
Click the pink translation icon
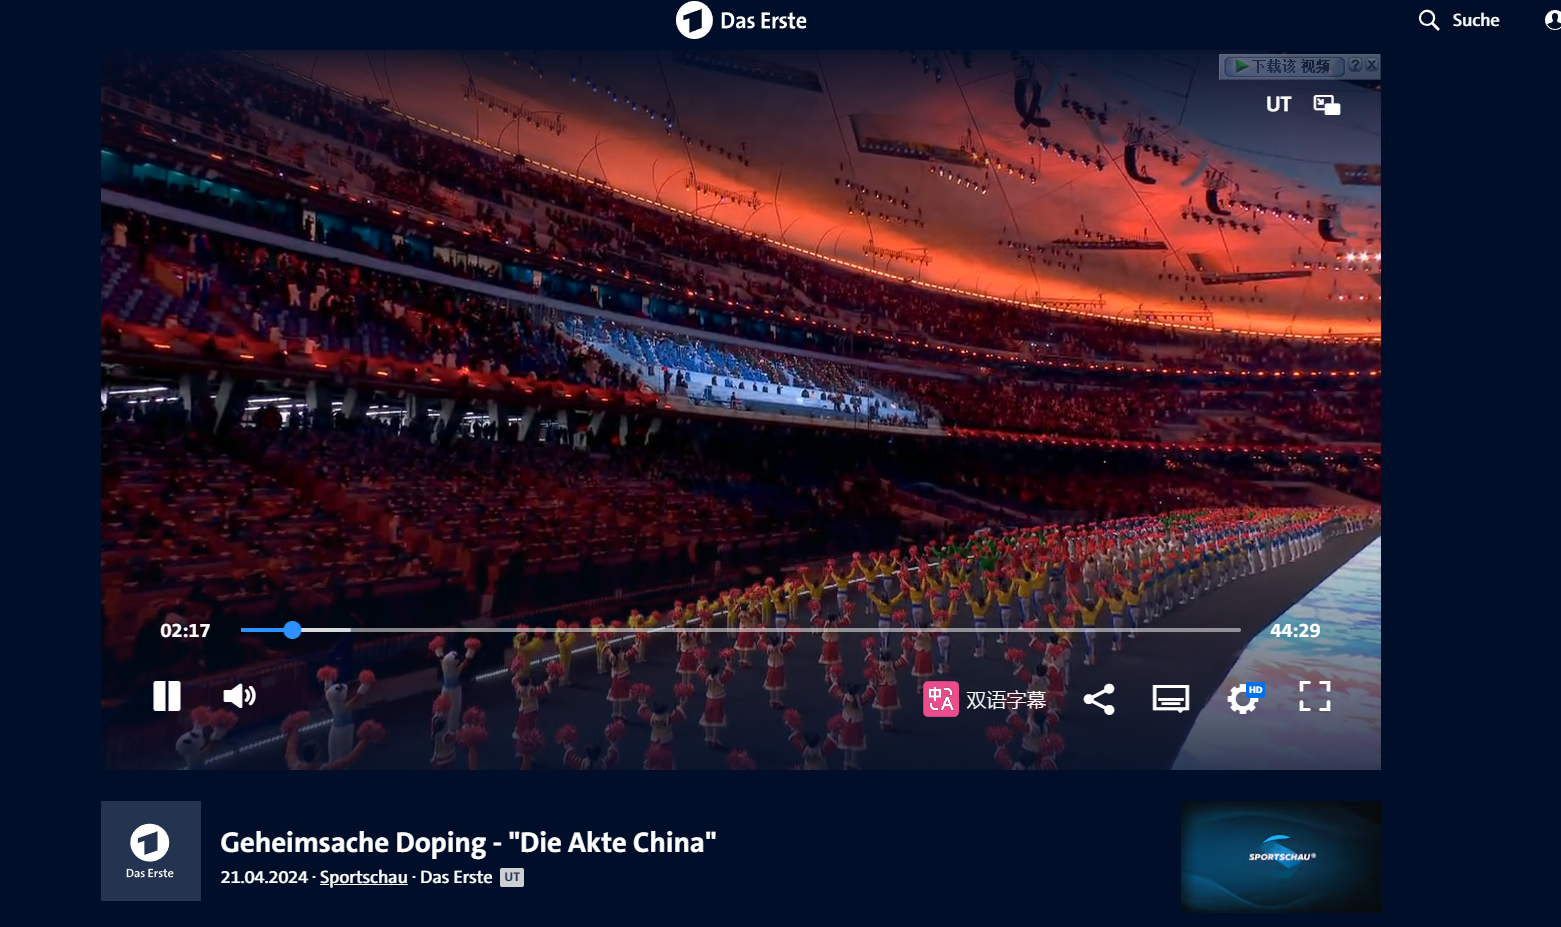pos(941,699)
